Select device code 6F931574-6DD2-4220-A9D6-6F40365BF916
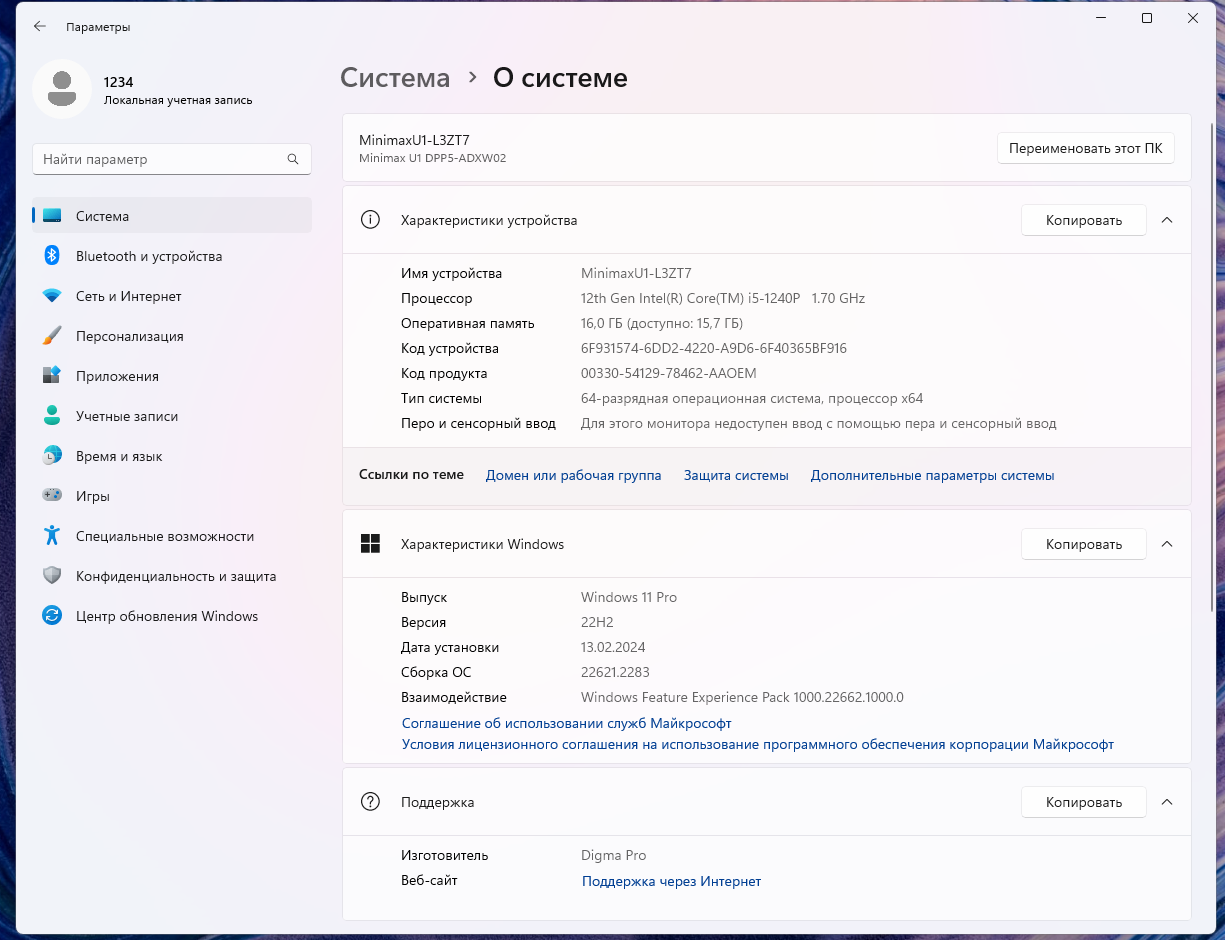The image size is (1225, 940). point(714,348)
